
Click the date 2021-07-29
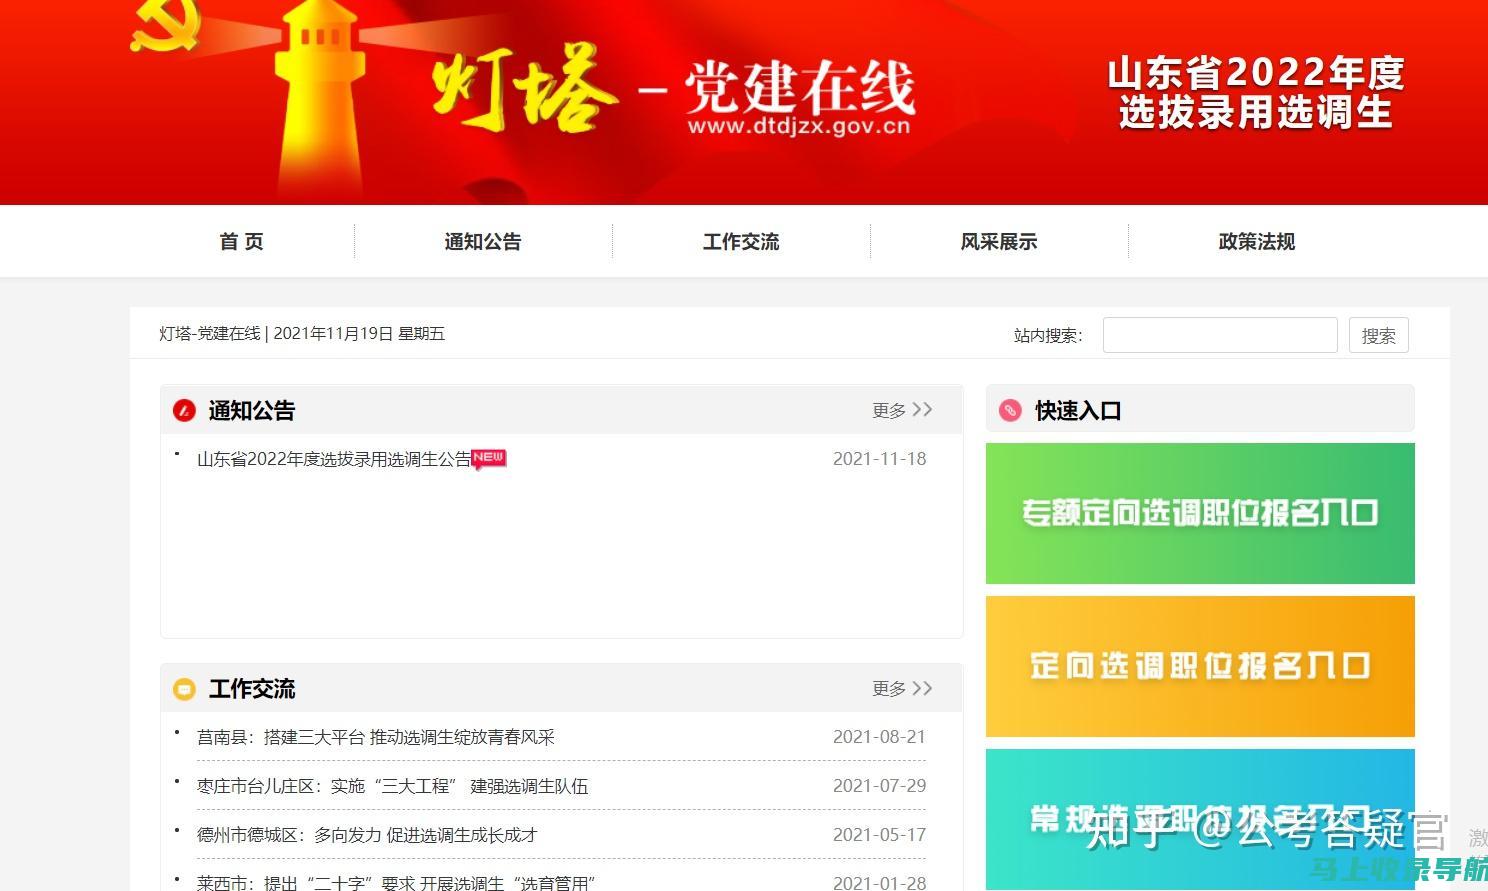[x=880, y=786]
